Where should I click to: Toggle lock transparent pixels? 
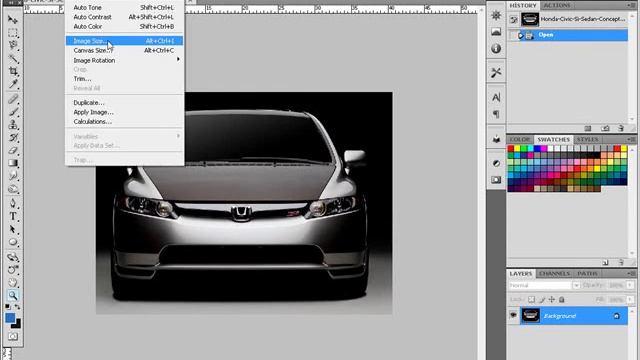[531, 300]
